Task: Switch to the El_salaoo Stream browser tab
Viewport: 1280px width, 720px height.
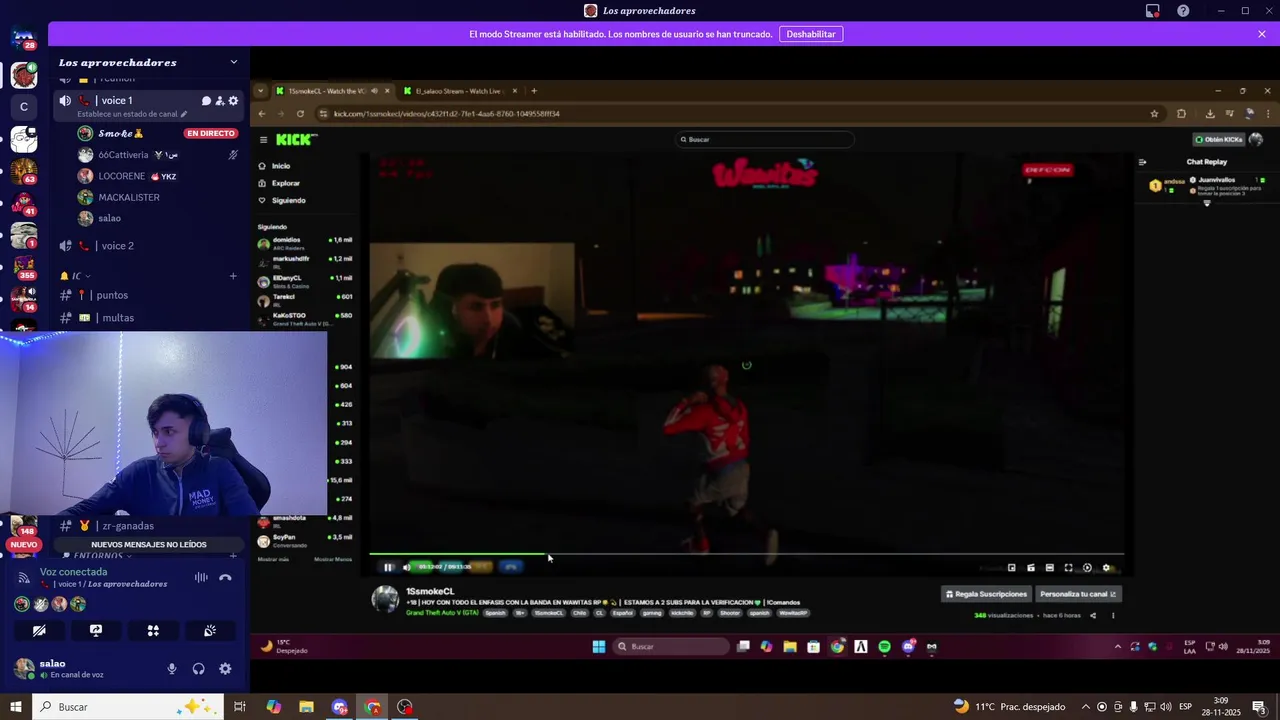Action: pyautogui.click(x=460, y=91)
